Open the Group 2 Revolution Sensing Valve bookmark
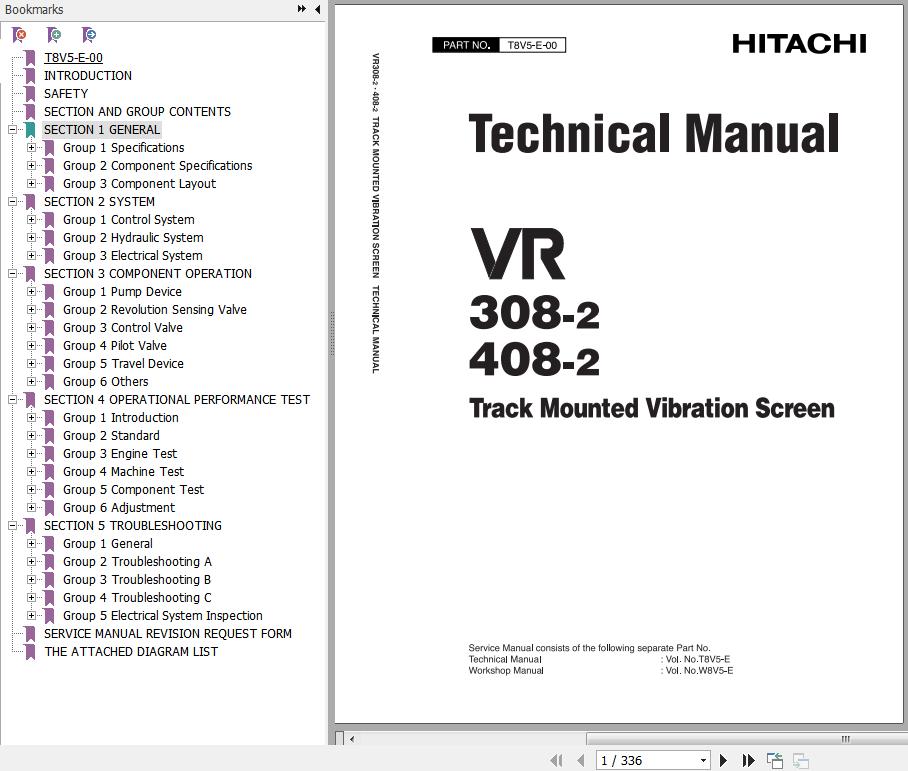908x771 pixels. pyautogui.click(x=155, y=310)
